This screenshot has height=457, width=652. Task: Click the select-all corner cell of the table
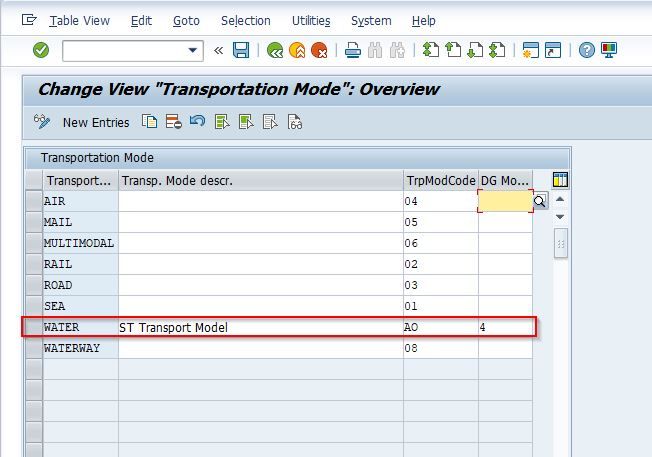click(34, 180)
